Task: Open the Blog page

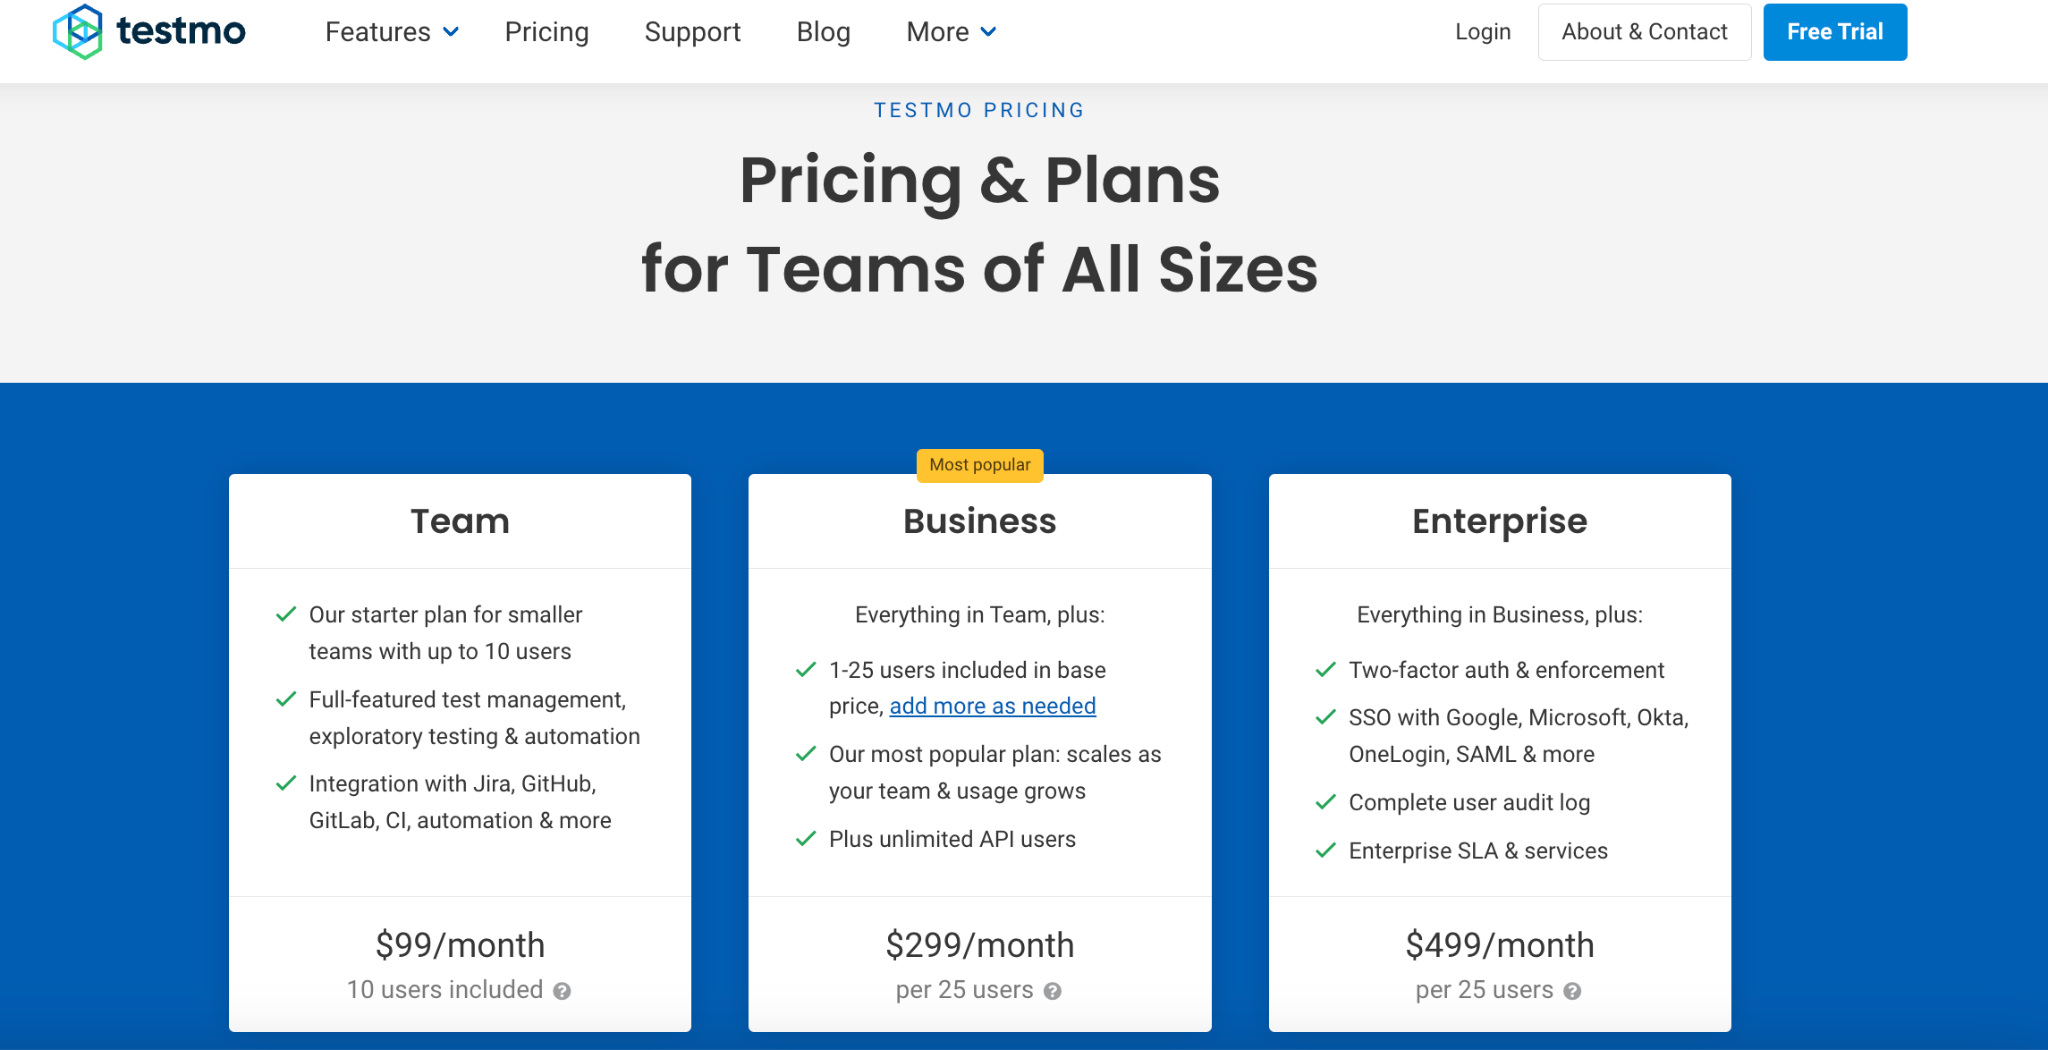Action: [x=823, y=32]
